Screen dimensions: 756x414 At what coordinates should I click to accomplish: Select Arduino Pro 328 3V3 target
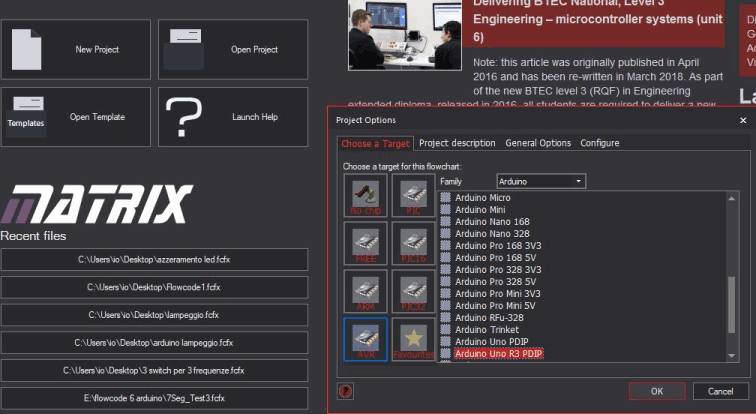tap(498, 270)
